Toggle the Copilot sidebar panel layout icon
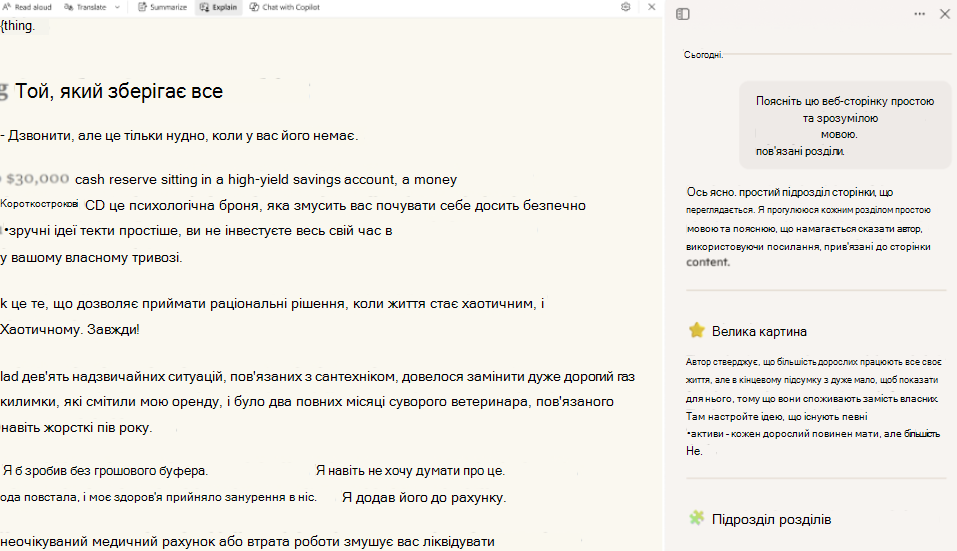 tap(683, 14)
